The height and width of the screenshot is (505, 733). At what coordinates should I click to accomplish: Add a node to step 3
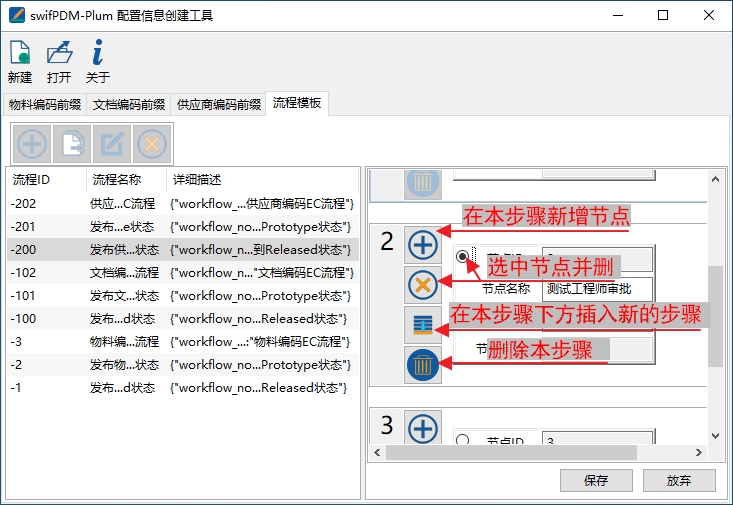click(x=423, y=429)
